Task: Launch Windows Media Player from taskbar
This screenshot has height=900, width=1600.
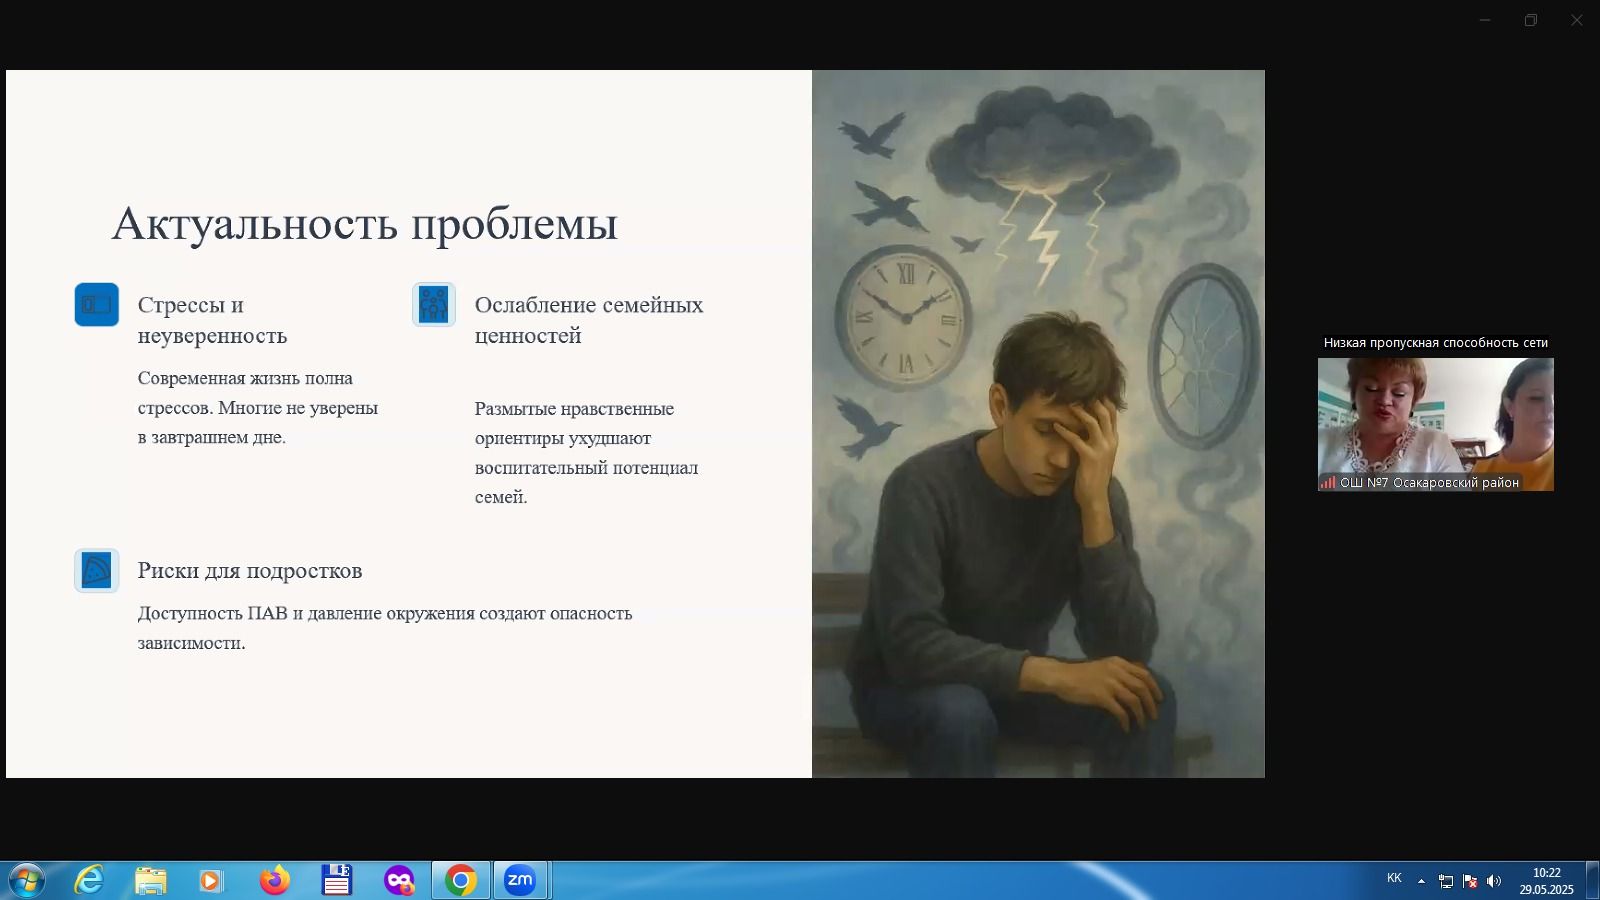Action: [x=211, y=880]
